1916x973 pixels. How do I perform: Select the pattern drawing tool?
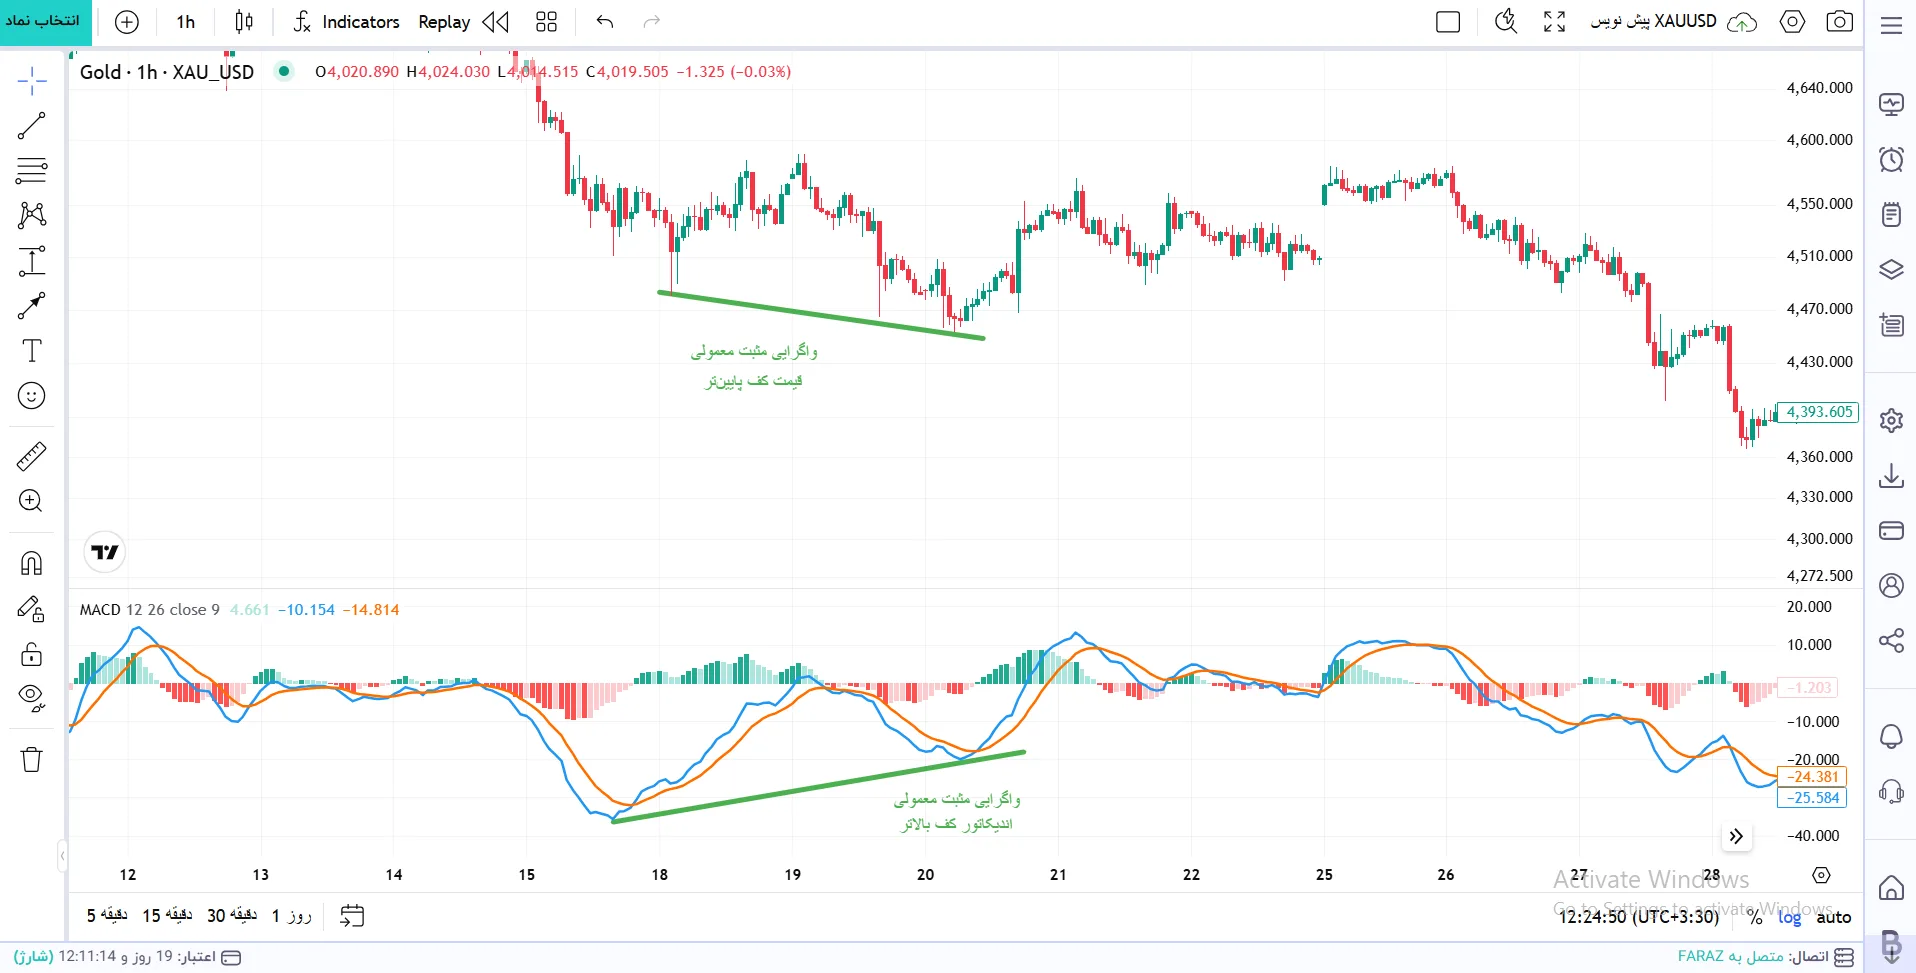(32, 215)
